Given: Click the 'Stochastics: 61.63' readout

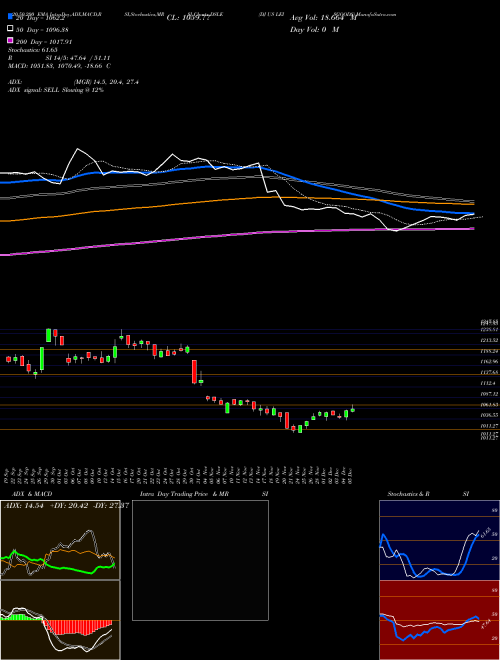Looking at the screenshot, I should pyautogui.click(x=33, y=50).
